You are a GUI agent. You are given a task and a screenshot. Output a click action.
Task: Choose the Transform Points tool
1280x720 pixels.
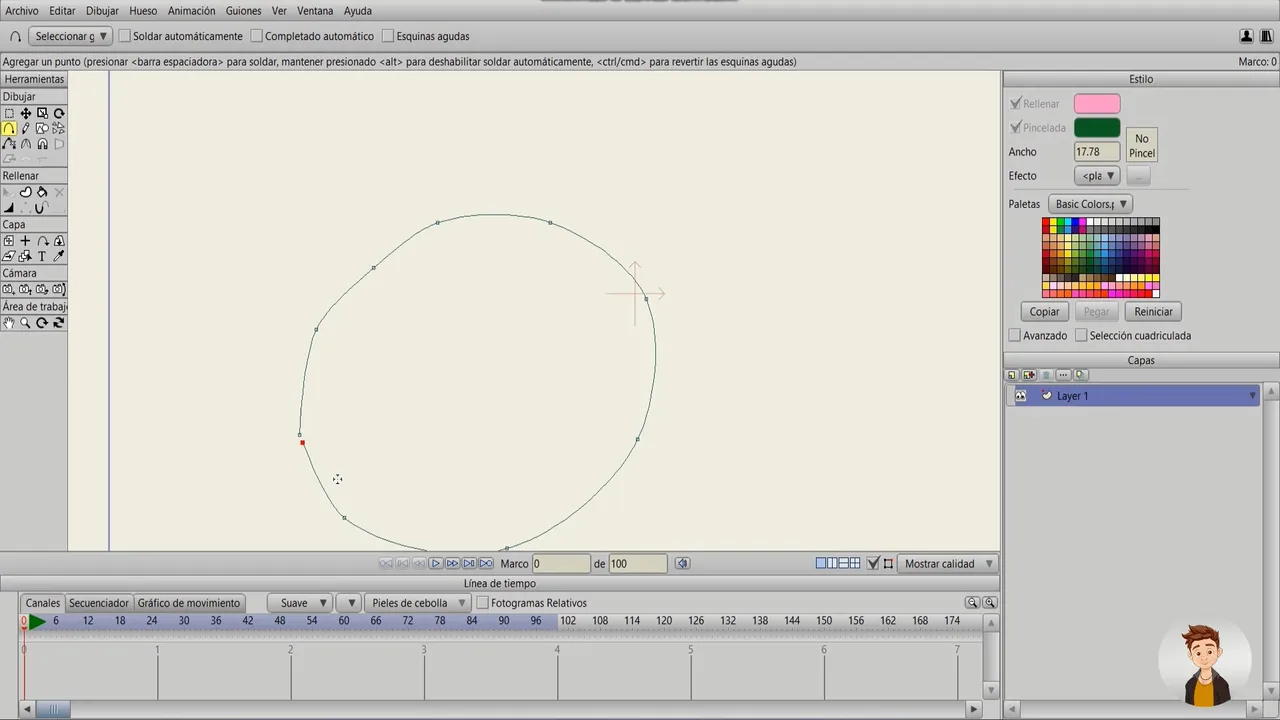(26, 114)
